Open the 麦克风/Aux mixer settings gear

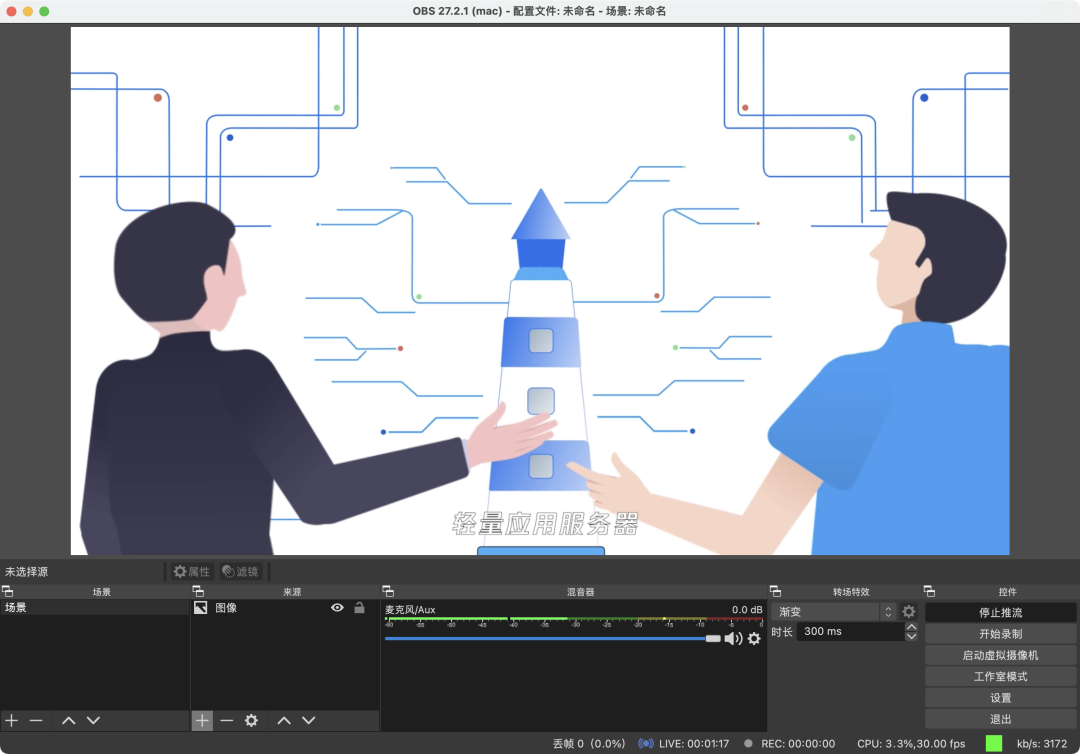[754, 639]
